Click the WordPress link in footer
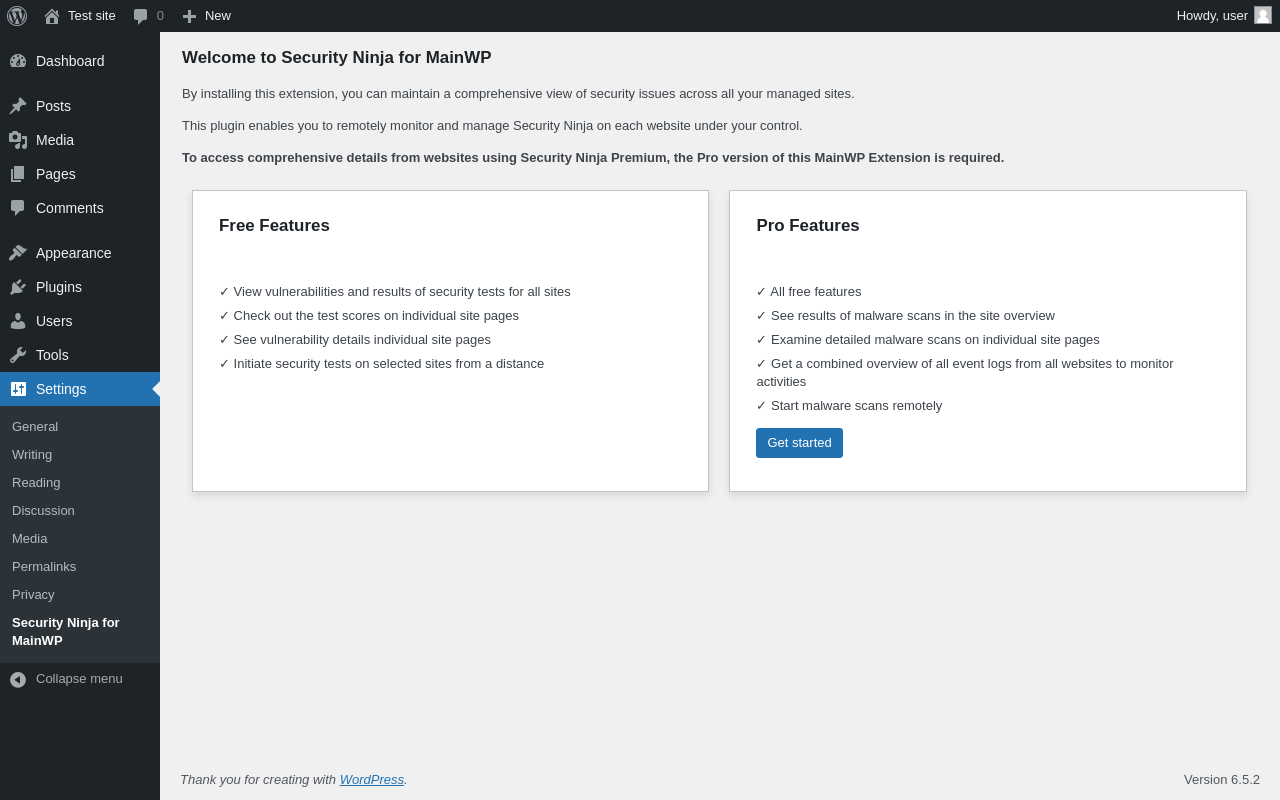 coord(372,779)
